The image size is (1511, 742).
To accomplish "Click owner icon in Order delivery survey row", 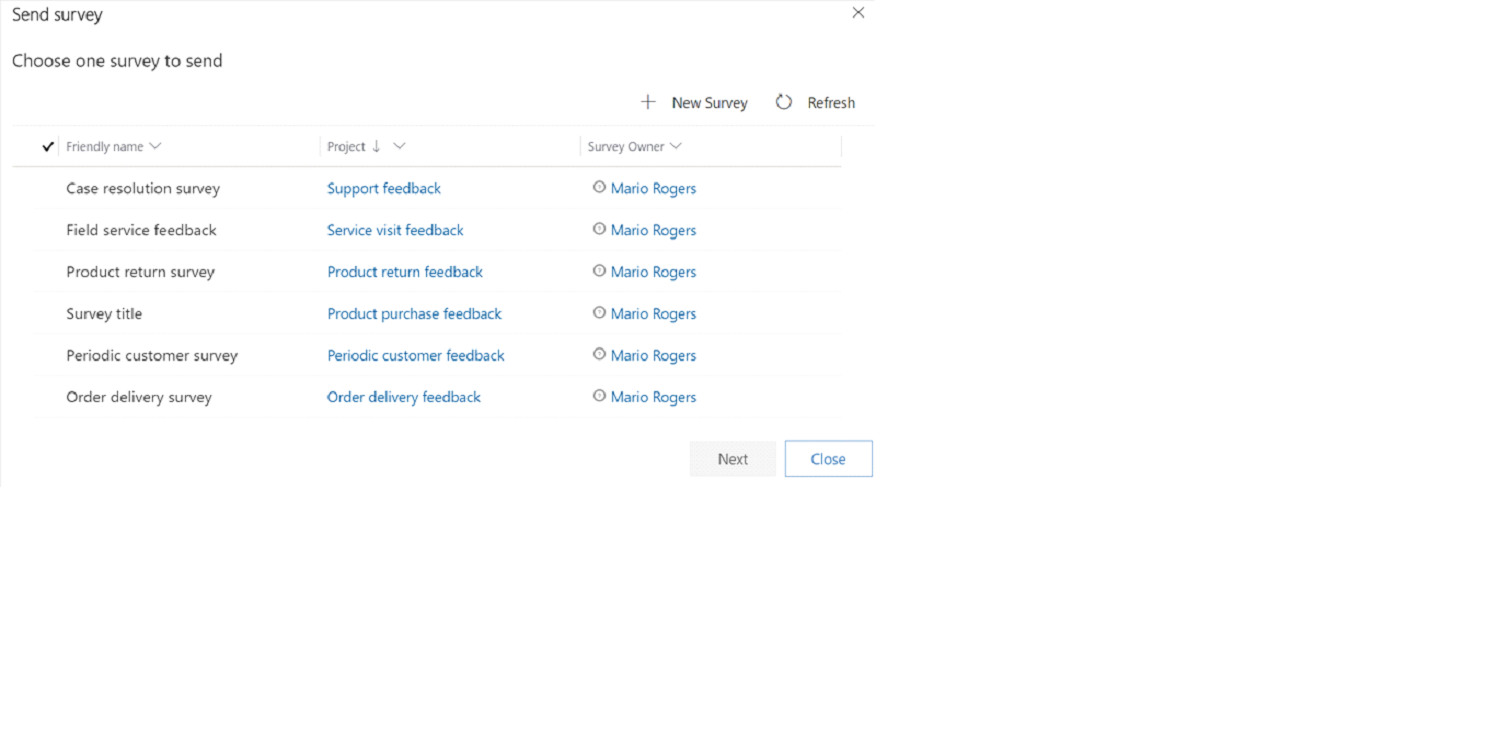I will point(599,396).
